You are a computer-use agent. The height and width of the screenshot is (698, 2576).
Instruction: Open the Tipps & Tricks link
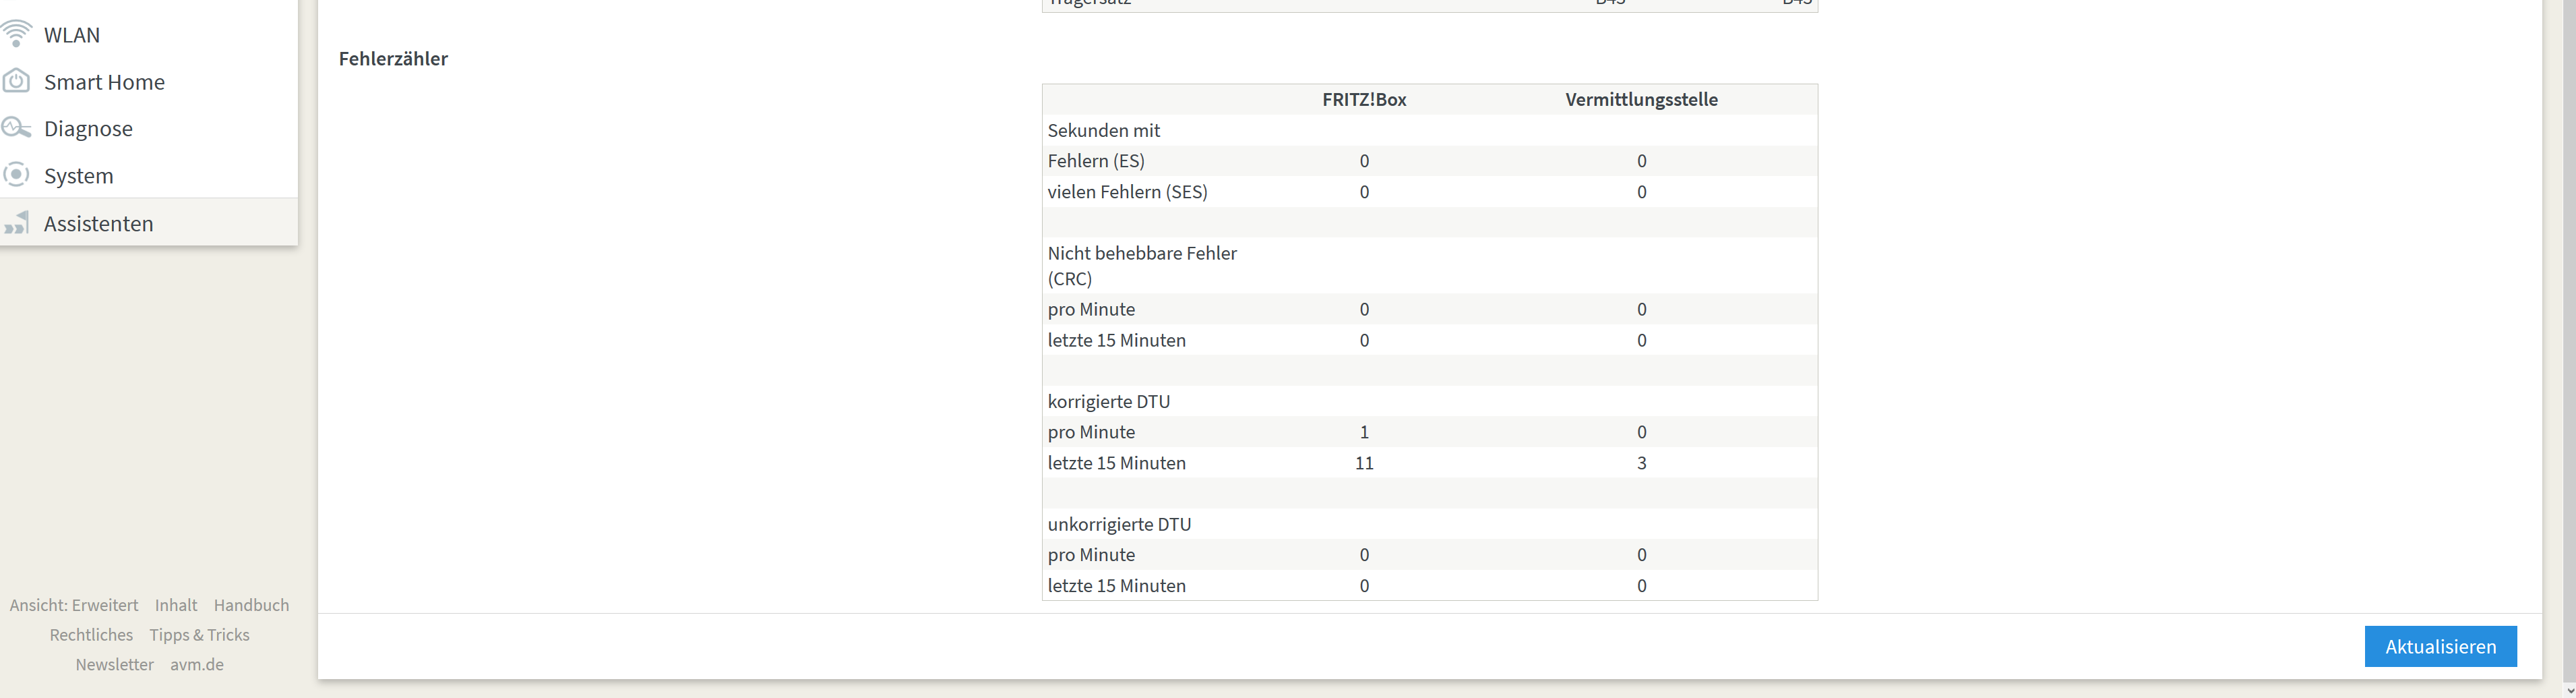pos(199,635)
